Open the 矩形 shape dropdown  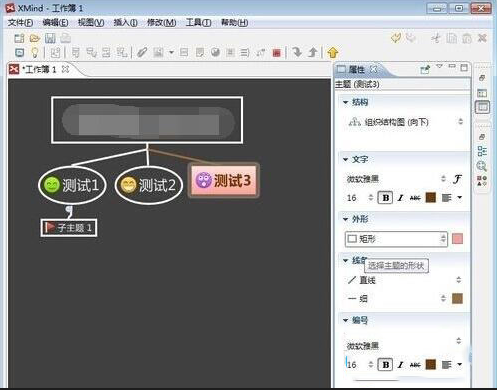[396, 239]
